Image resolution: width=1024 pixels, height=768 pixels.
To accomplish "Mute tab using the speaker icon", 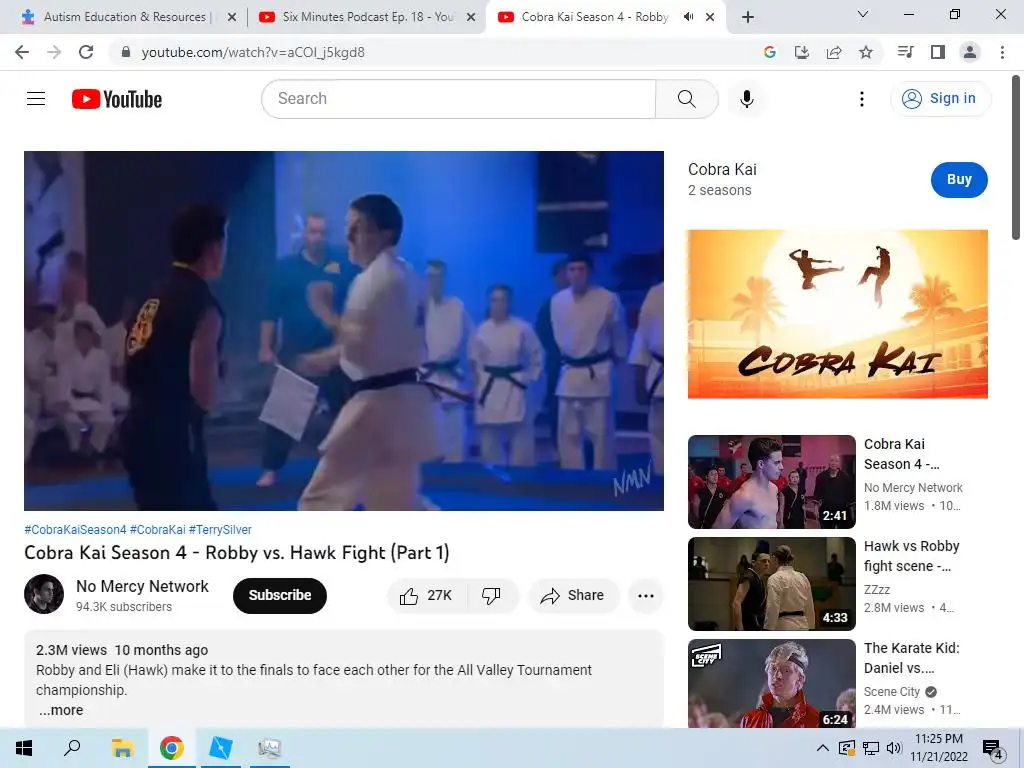I will (688, 17).
